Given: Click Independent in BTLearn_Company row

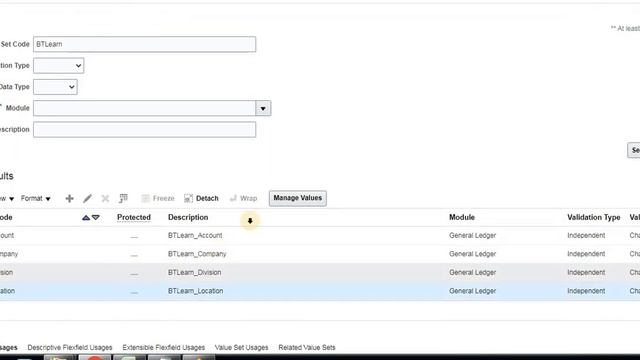Looking at the screenshot, I should coord(586,254).
